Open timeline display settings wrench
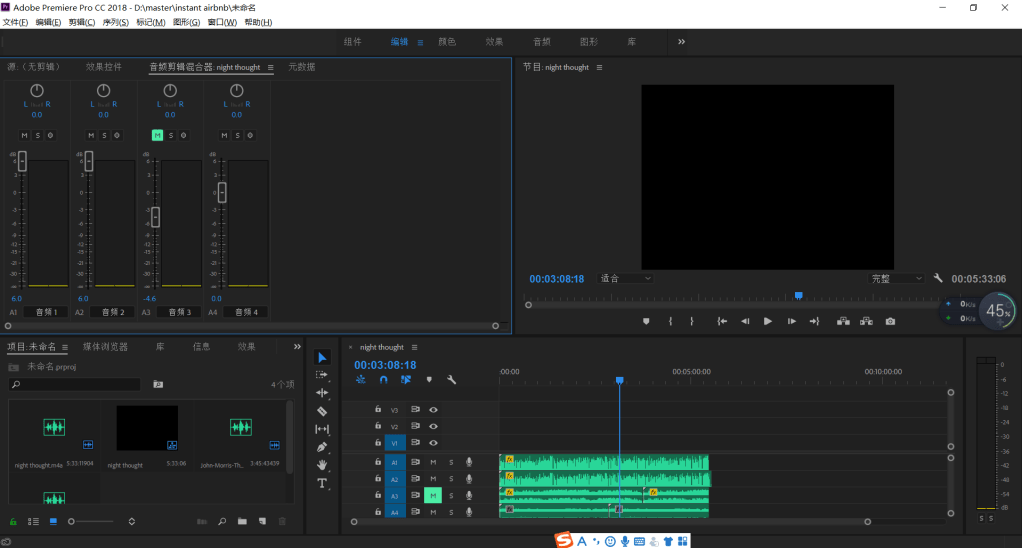Image resolution: width=1022 pixels, height=548 pixels. click(451, 380)
